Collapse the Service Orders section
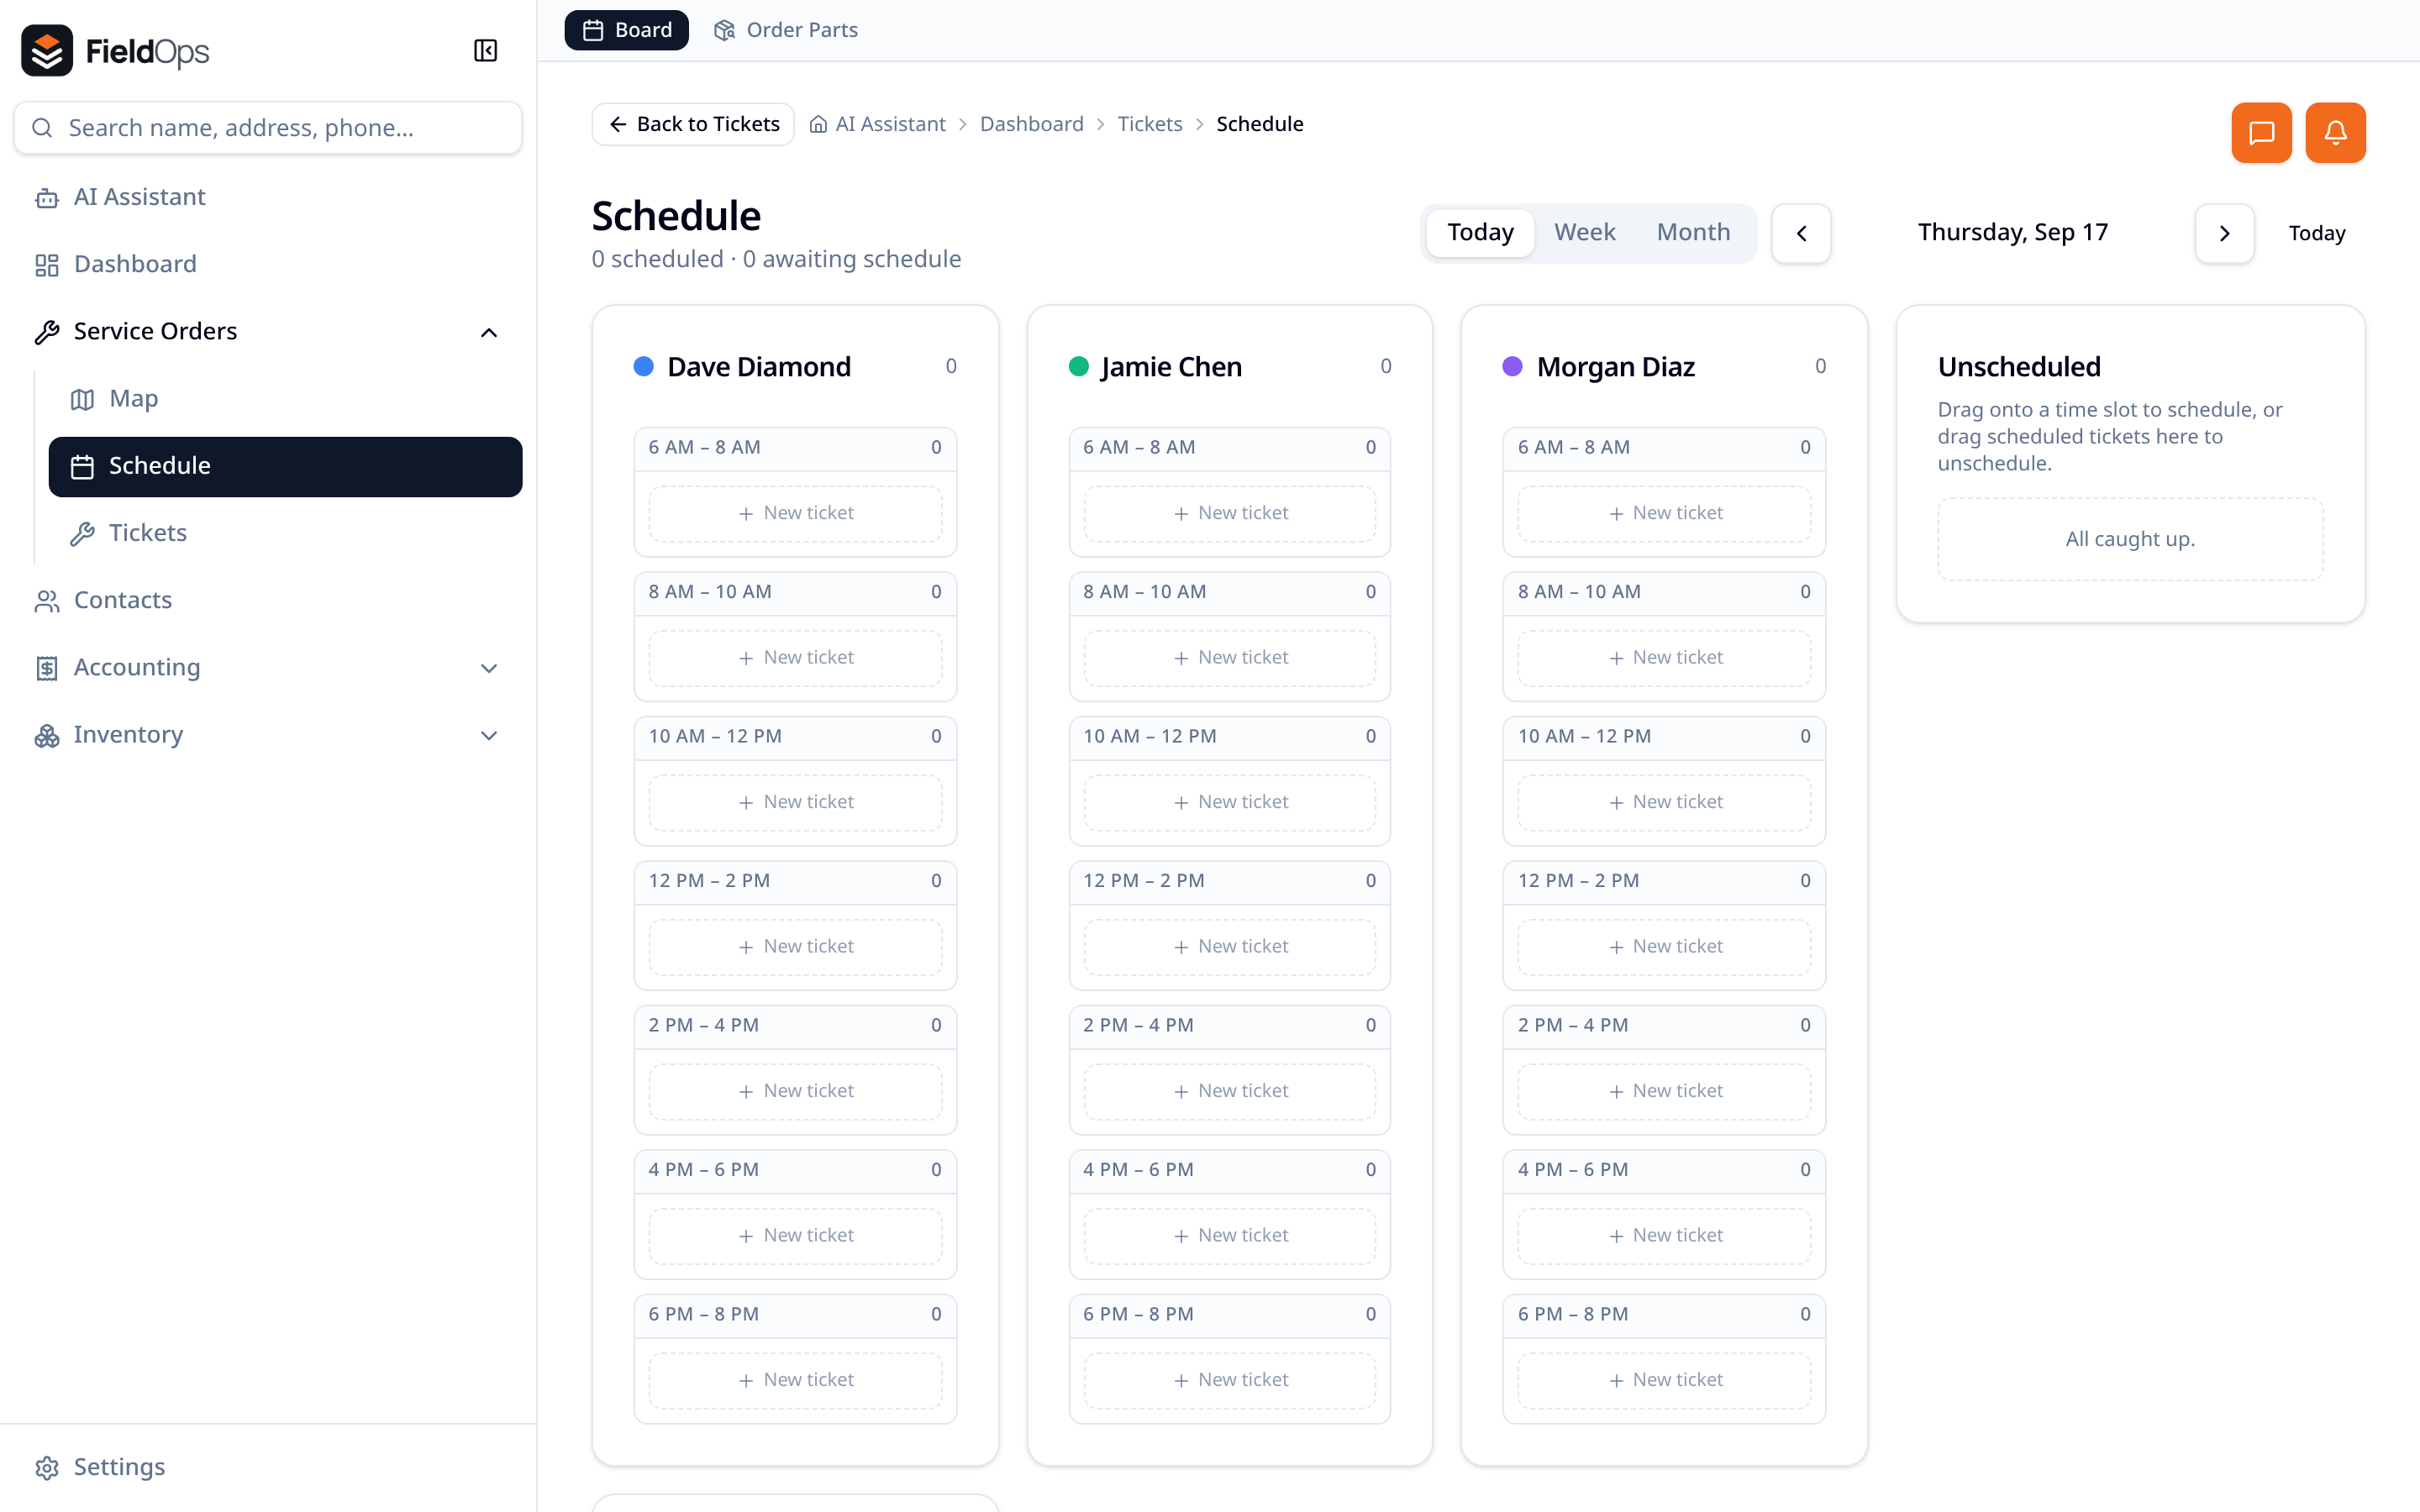The image size is (2420, 1512). pyautogui.click(x=489, y=332)
